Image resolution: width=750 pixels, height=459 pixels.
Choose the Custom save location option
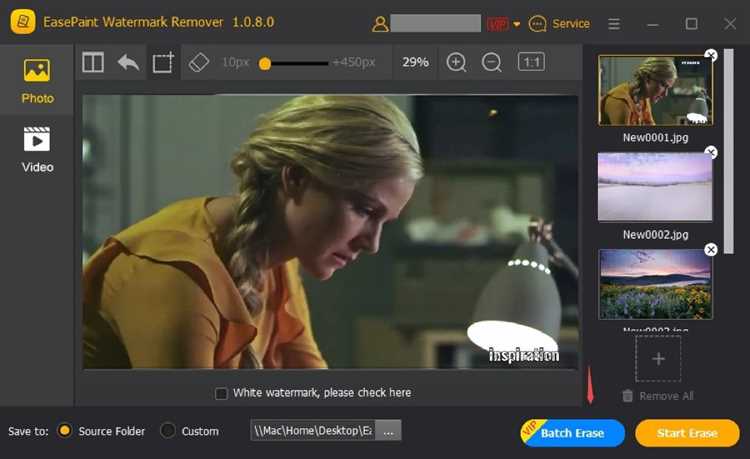[x=168, y=431]
